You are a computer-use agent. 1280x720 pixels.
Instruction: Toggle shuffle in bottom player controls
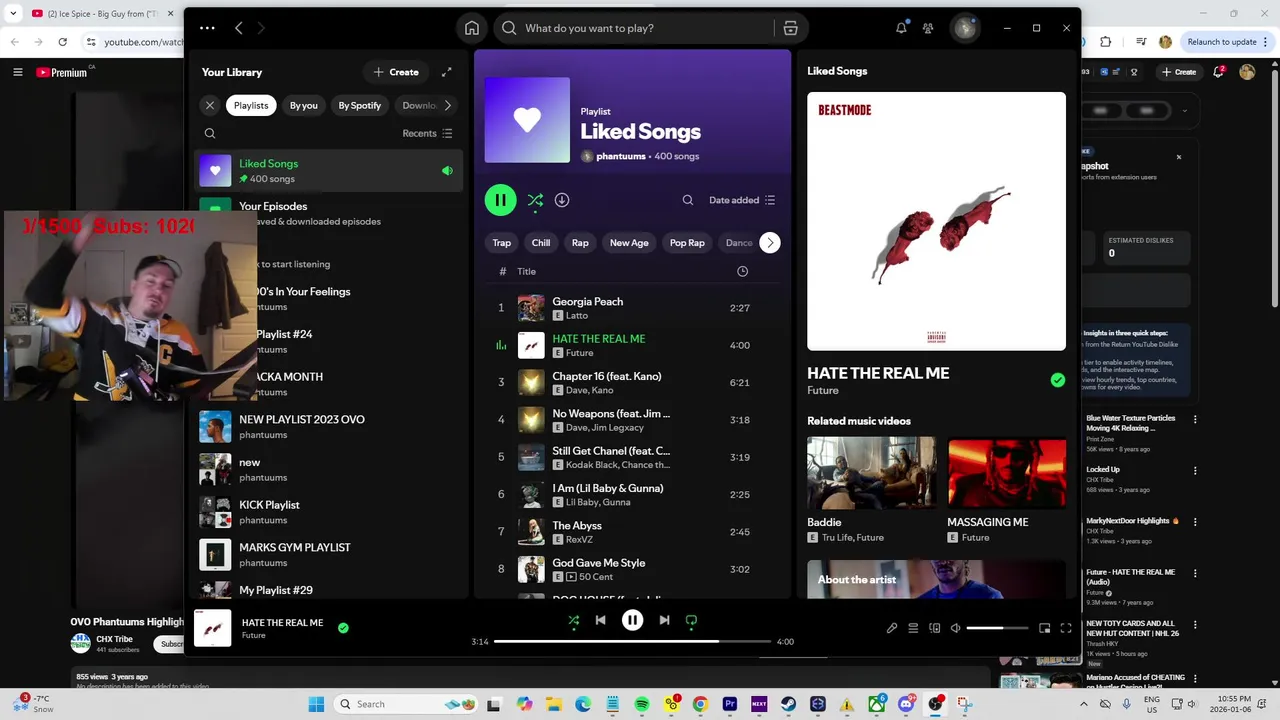(574, 620)
